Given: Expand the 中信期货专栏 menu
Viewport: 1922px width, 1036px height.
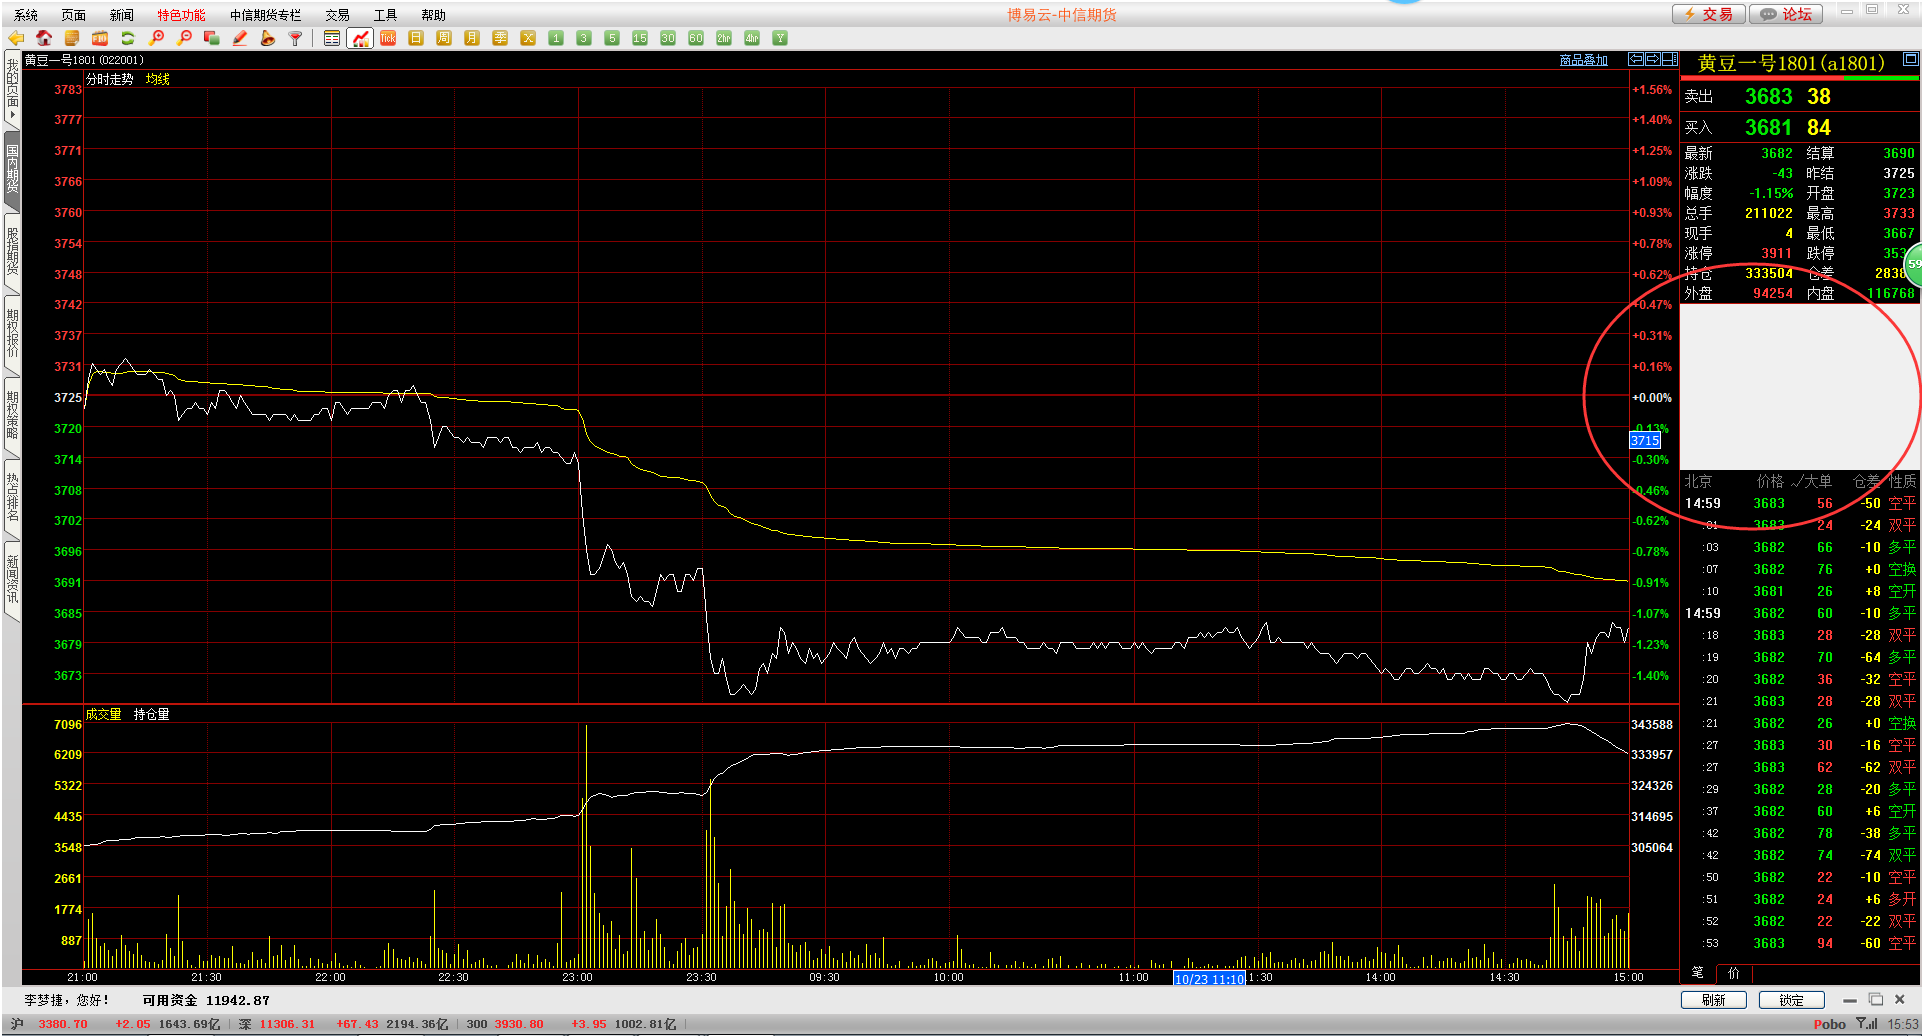Looking at the screenshot, I should pyautogui.click(x=265, y=15).
